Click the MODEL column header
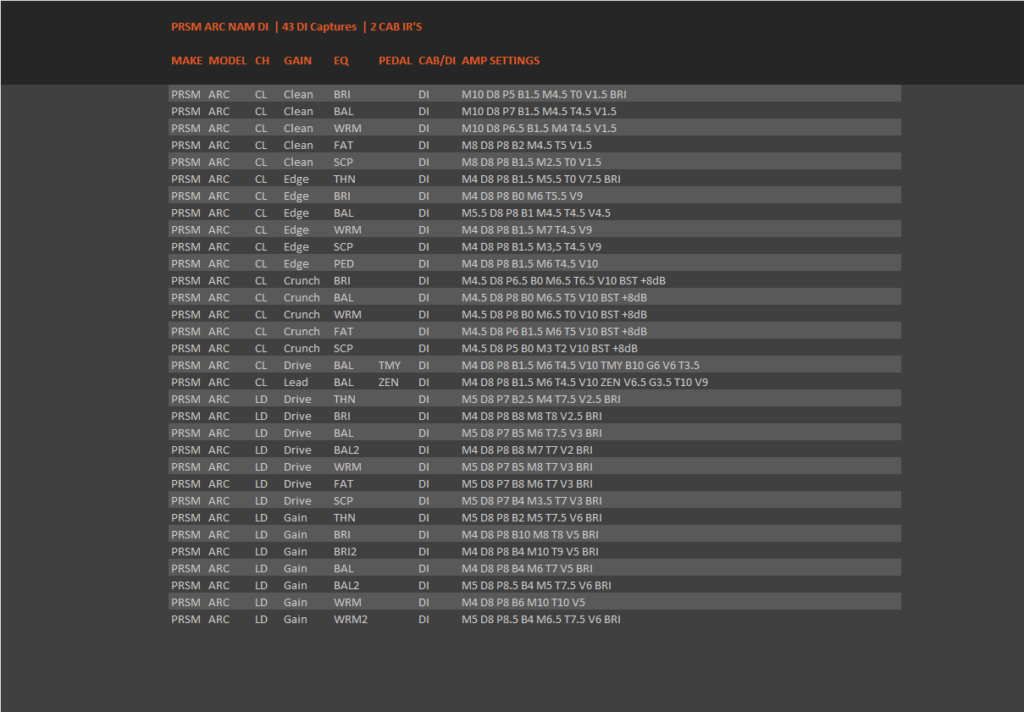The width and height of the screenshot is (1024, 712). (227, 61)
